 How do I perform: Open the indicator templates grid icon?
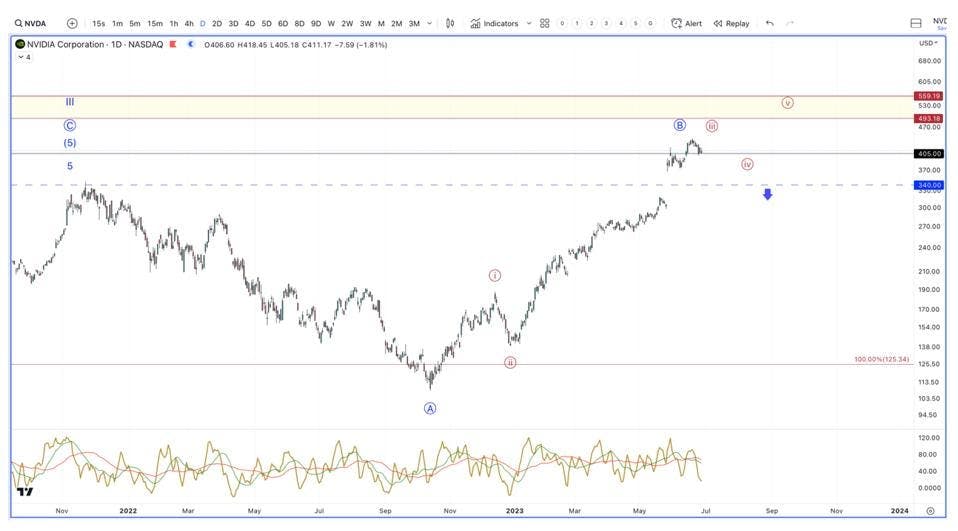pyautogui.click(x=545, y=23)
